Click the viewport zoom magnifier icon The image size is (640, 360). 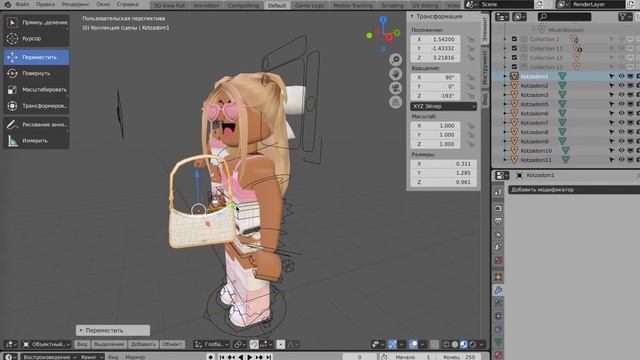click(x=395, y=60)
